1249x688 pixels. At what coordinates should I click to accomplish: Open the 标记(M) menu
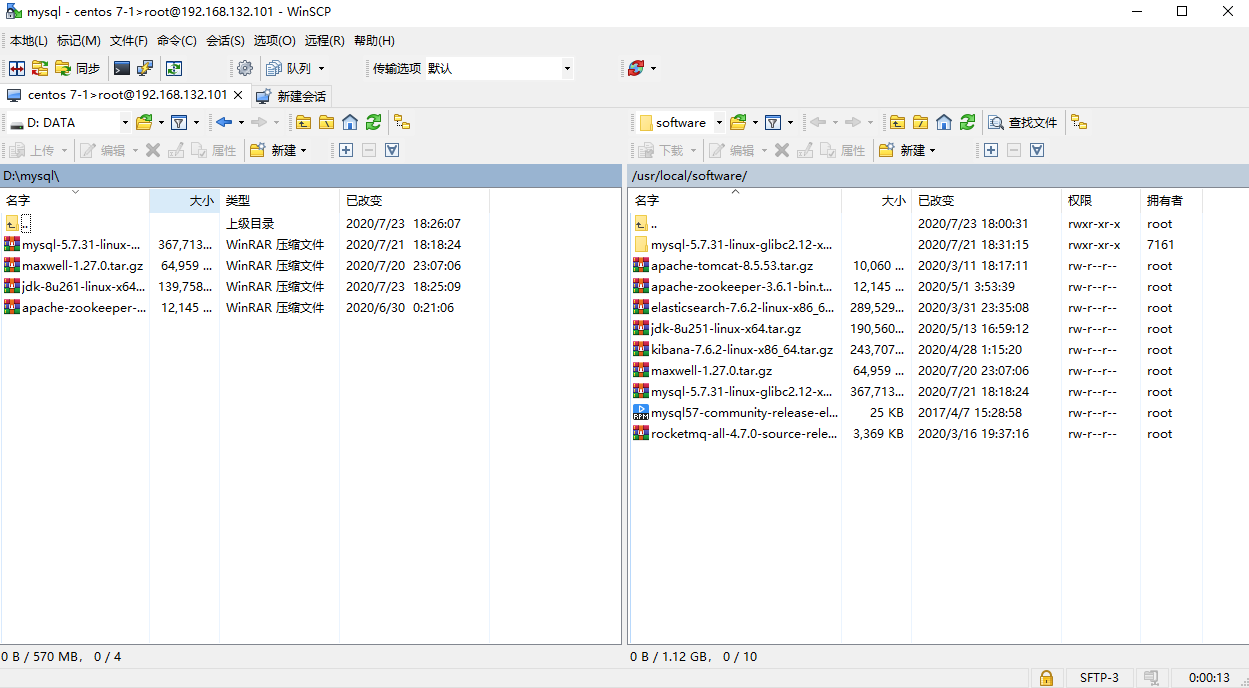pos(79,41)
